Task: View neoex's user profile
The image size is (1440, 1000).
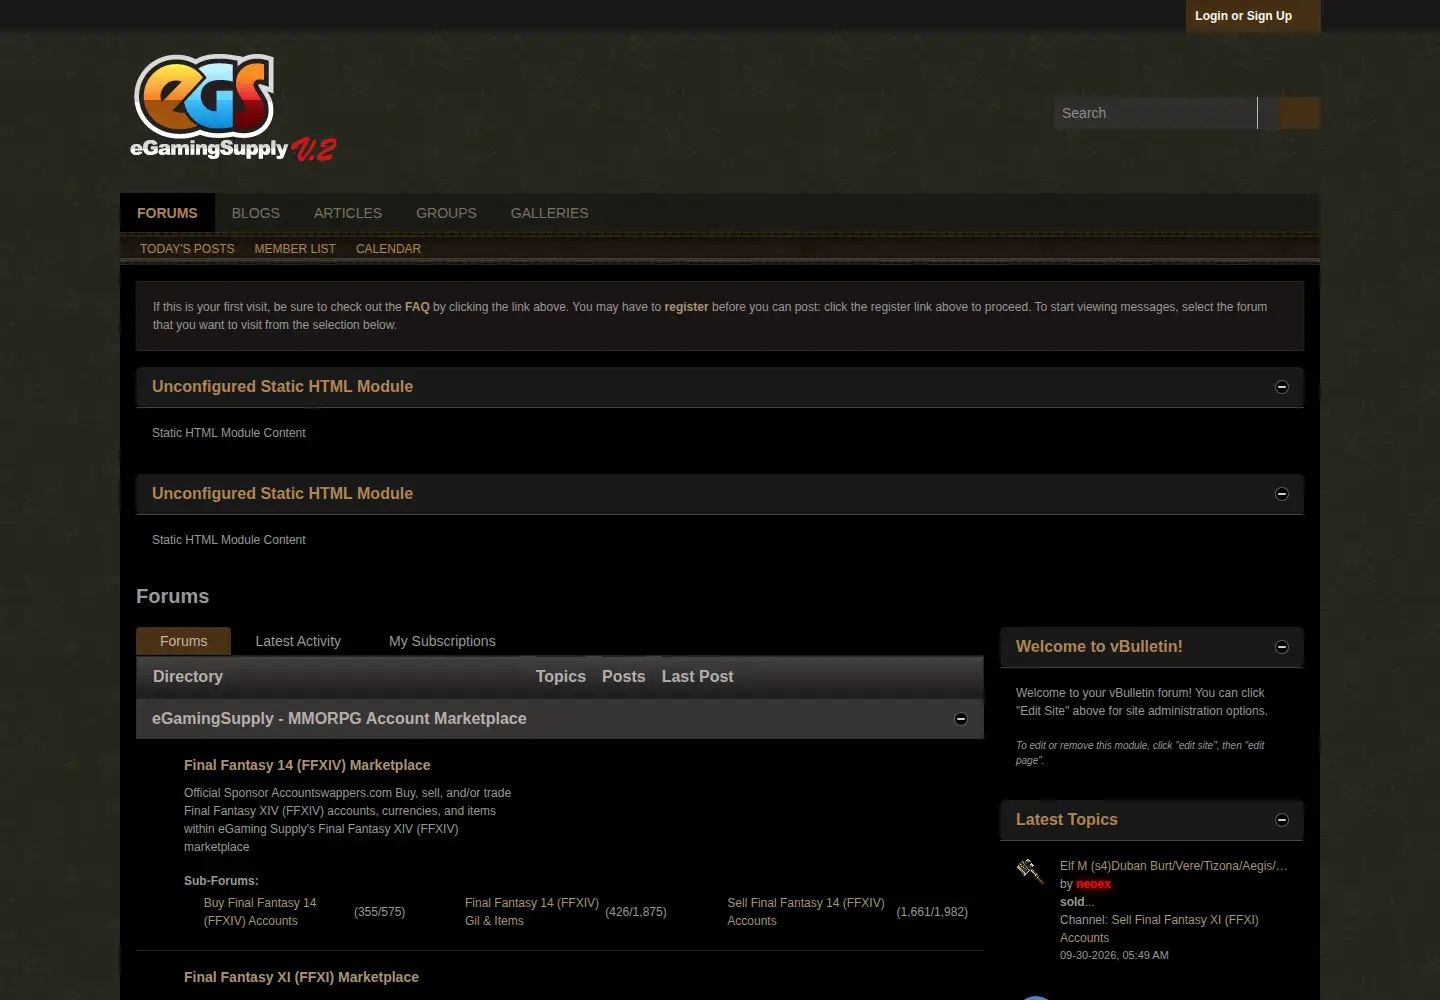Action: click(x=1093, y=884)
